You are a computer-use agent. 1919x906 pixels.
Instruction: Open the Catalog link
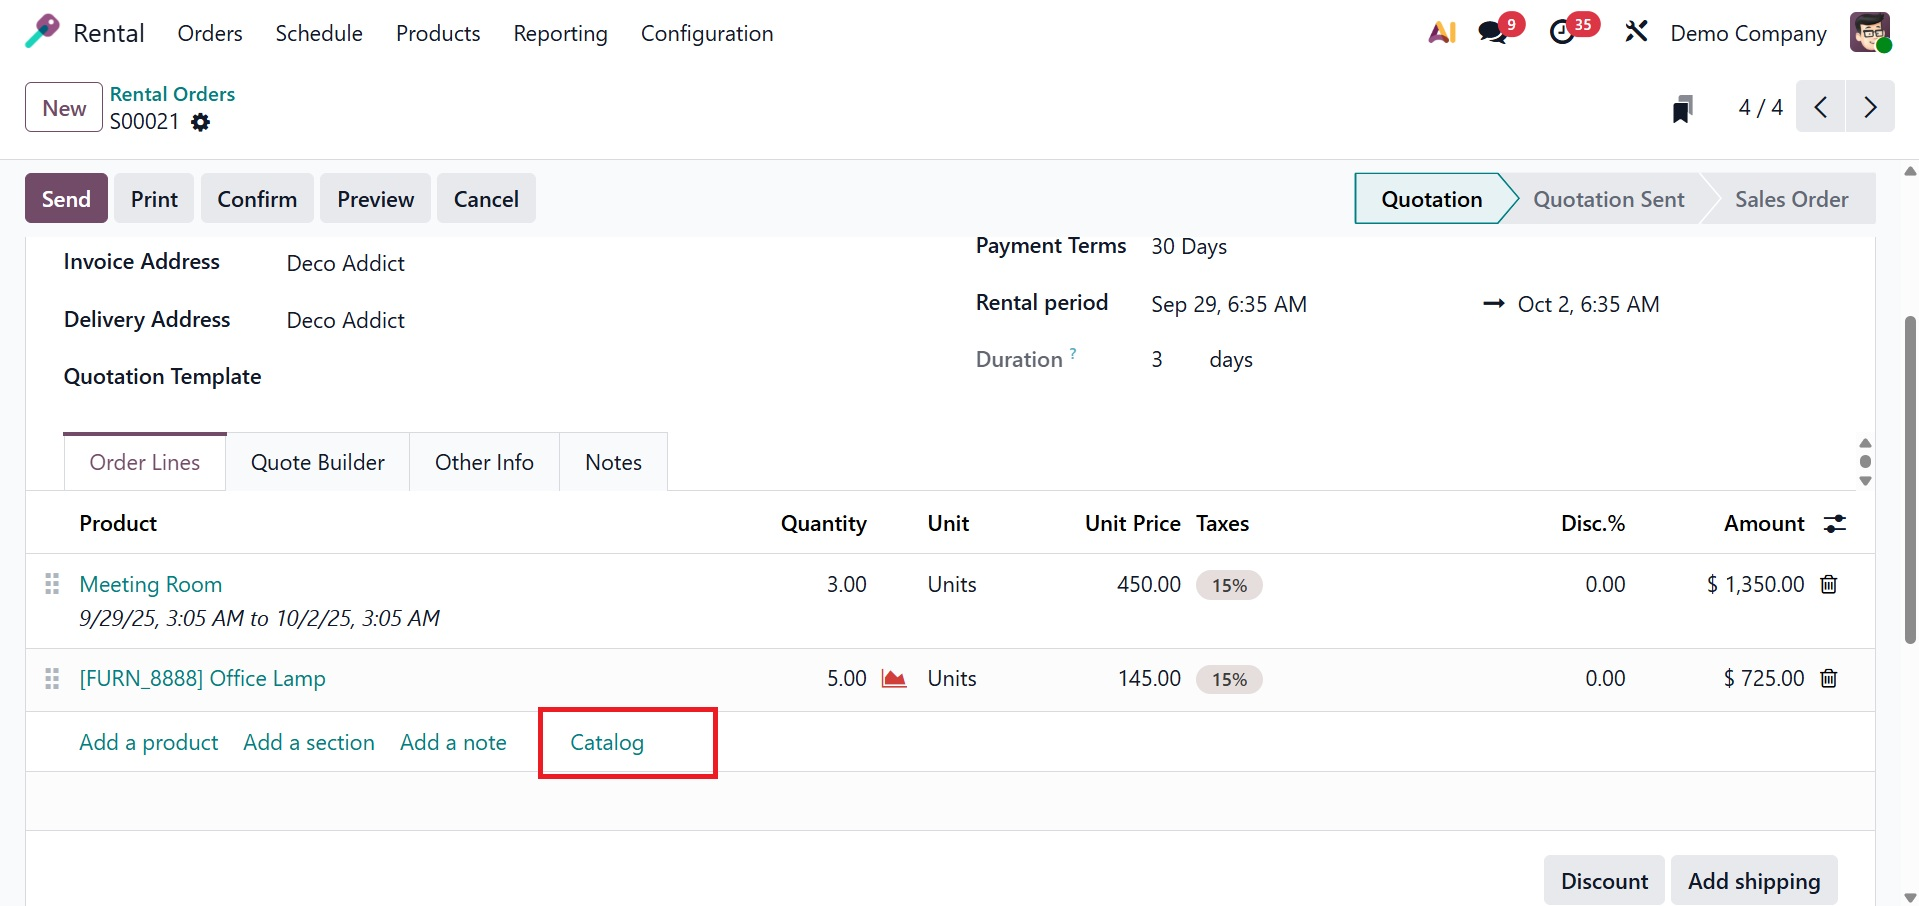(607, 742)
